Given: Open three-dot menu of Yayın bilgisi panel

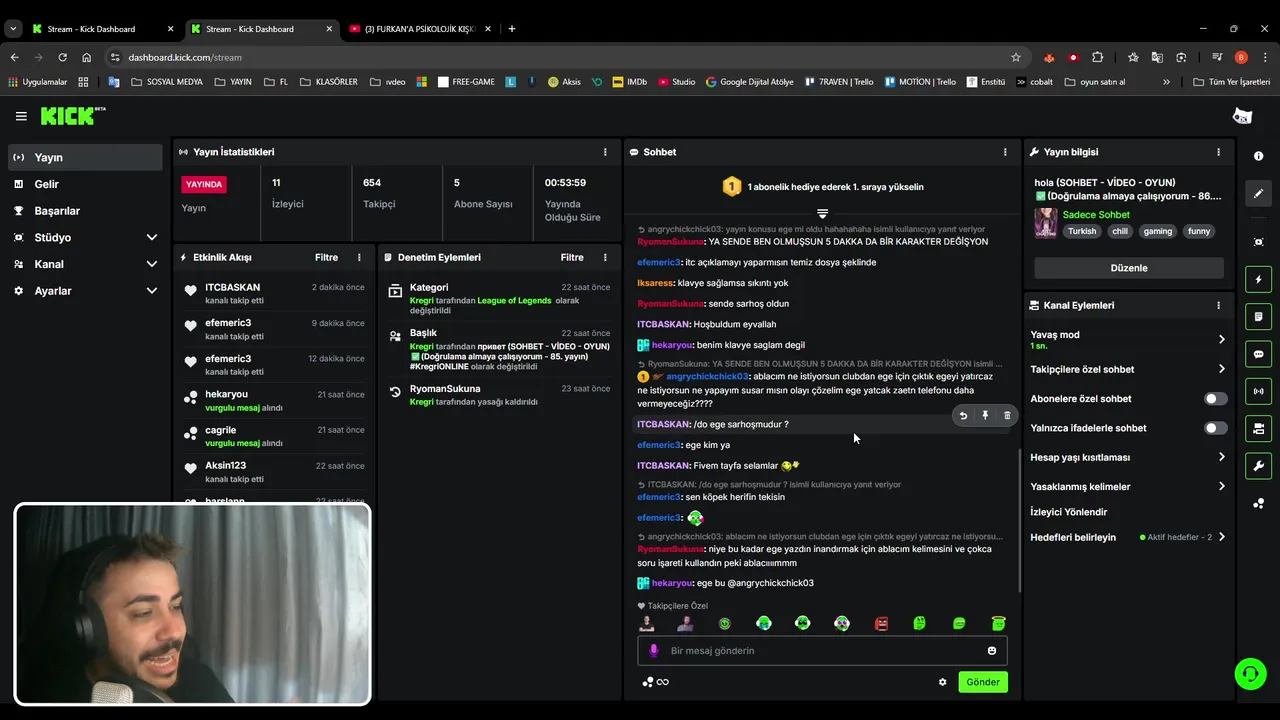Looking at the screenshot, I should coord(1218,152).
